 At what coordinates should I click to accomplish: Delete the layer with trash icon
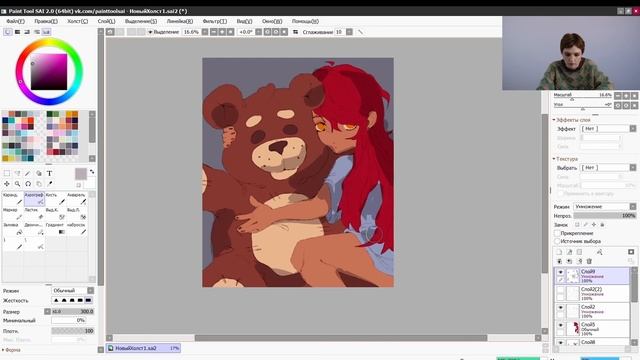coord(589,261)
